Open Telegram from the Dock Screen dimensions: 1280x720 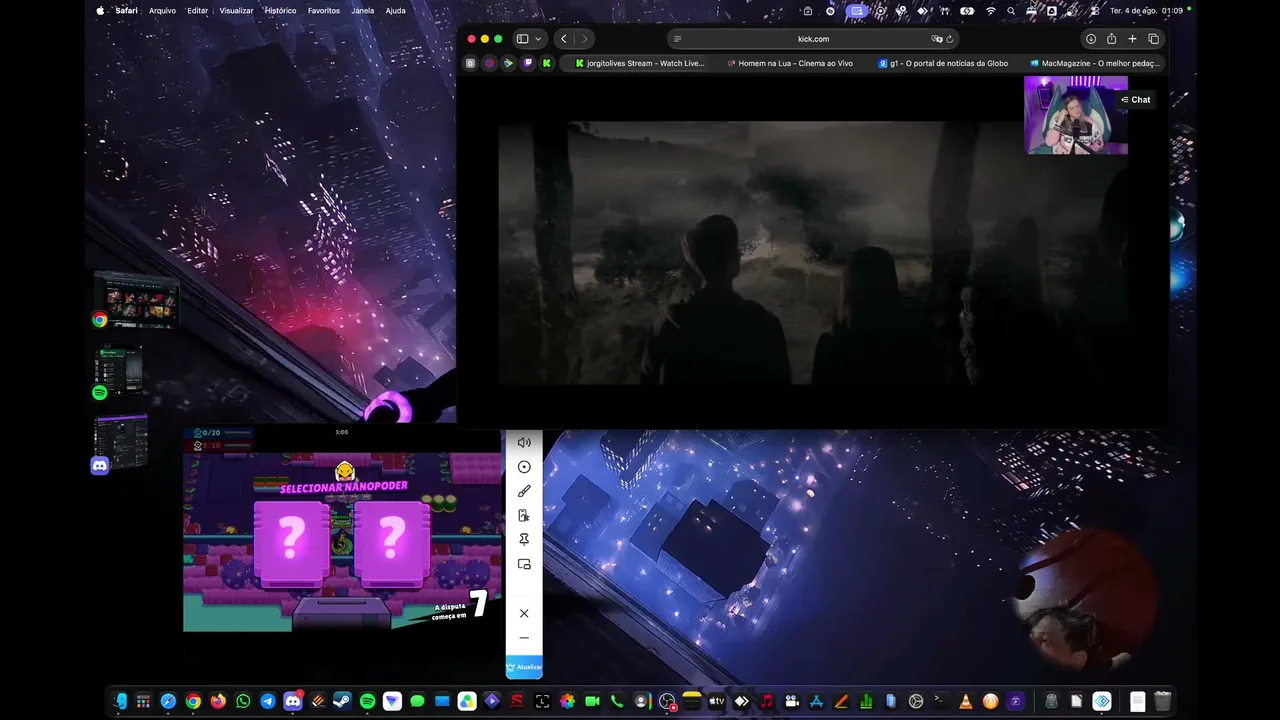268,701
